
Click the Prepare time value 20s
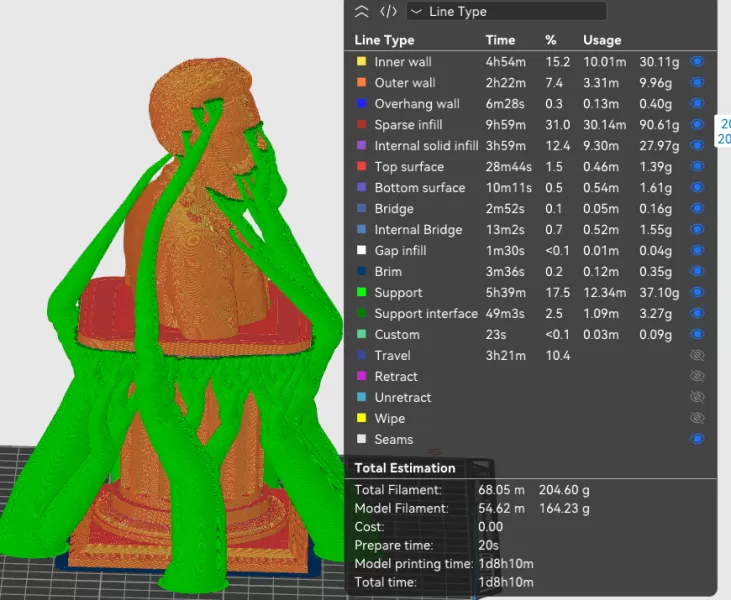488,545
